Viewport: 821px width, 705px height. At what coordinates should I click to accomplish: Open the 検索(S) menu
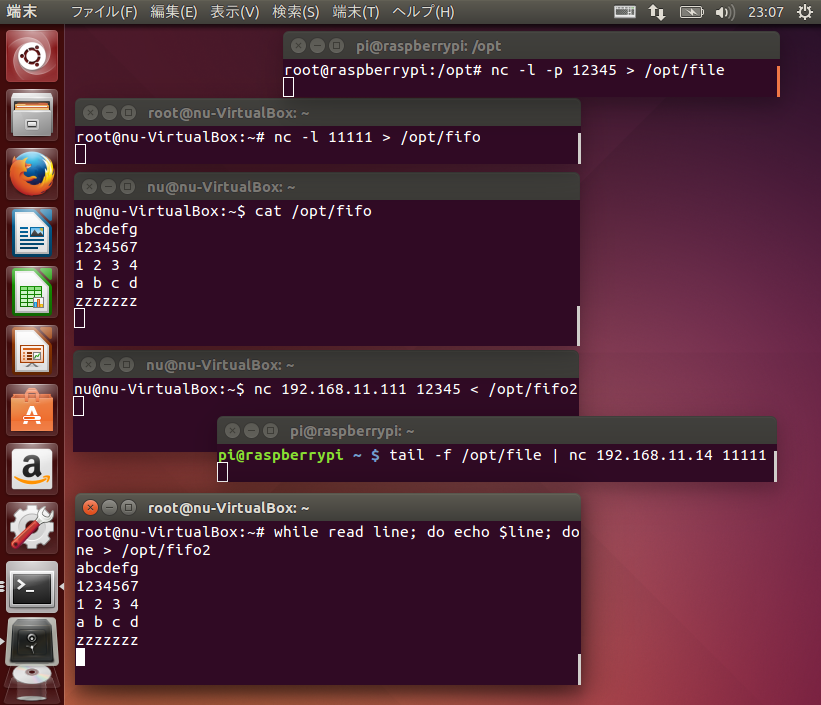[296, 12]
